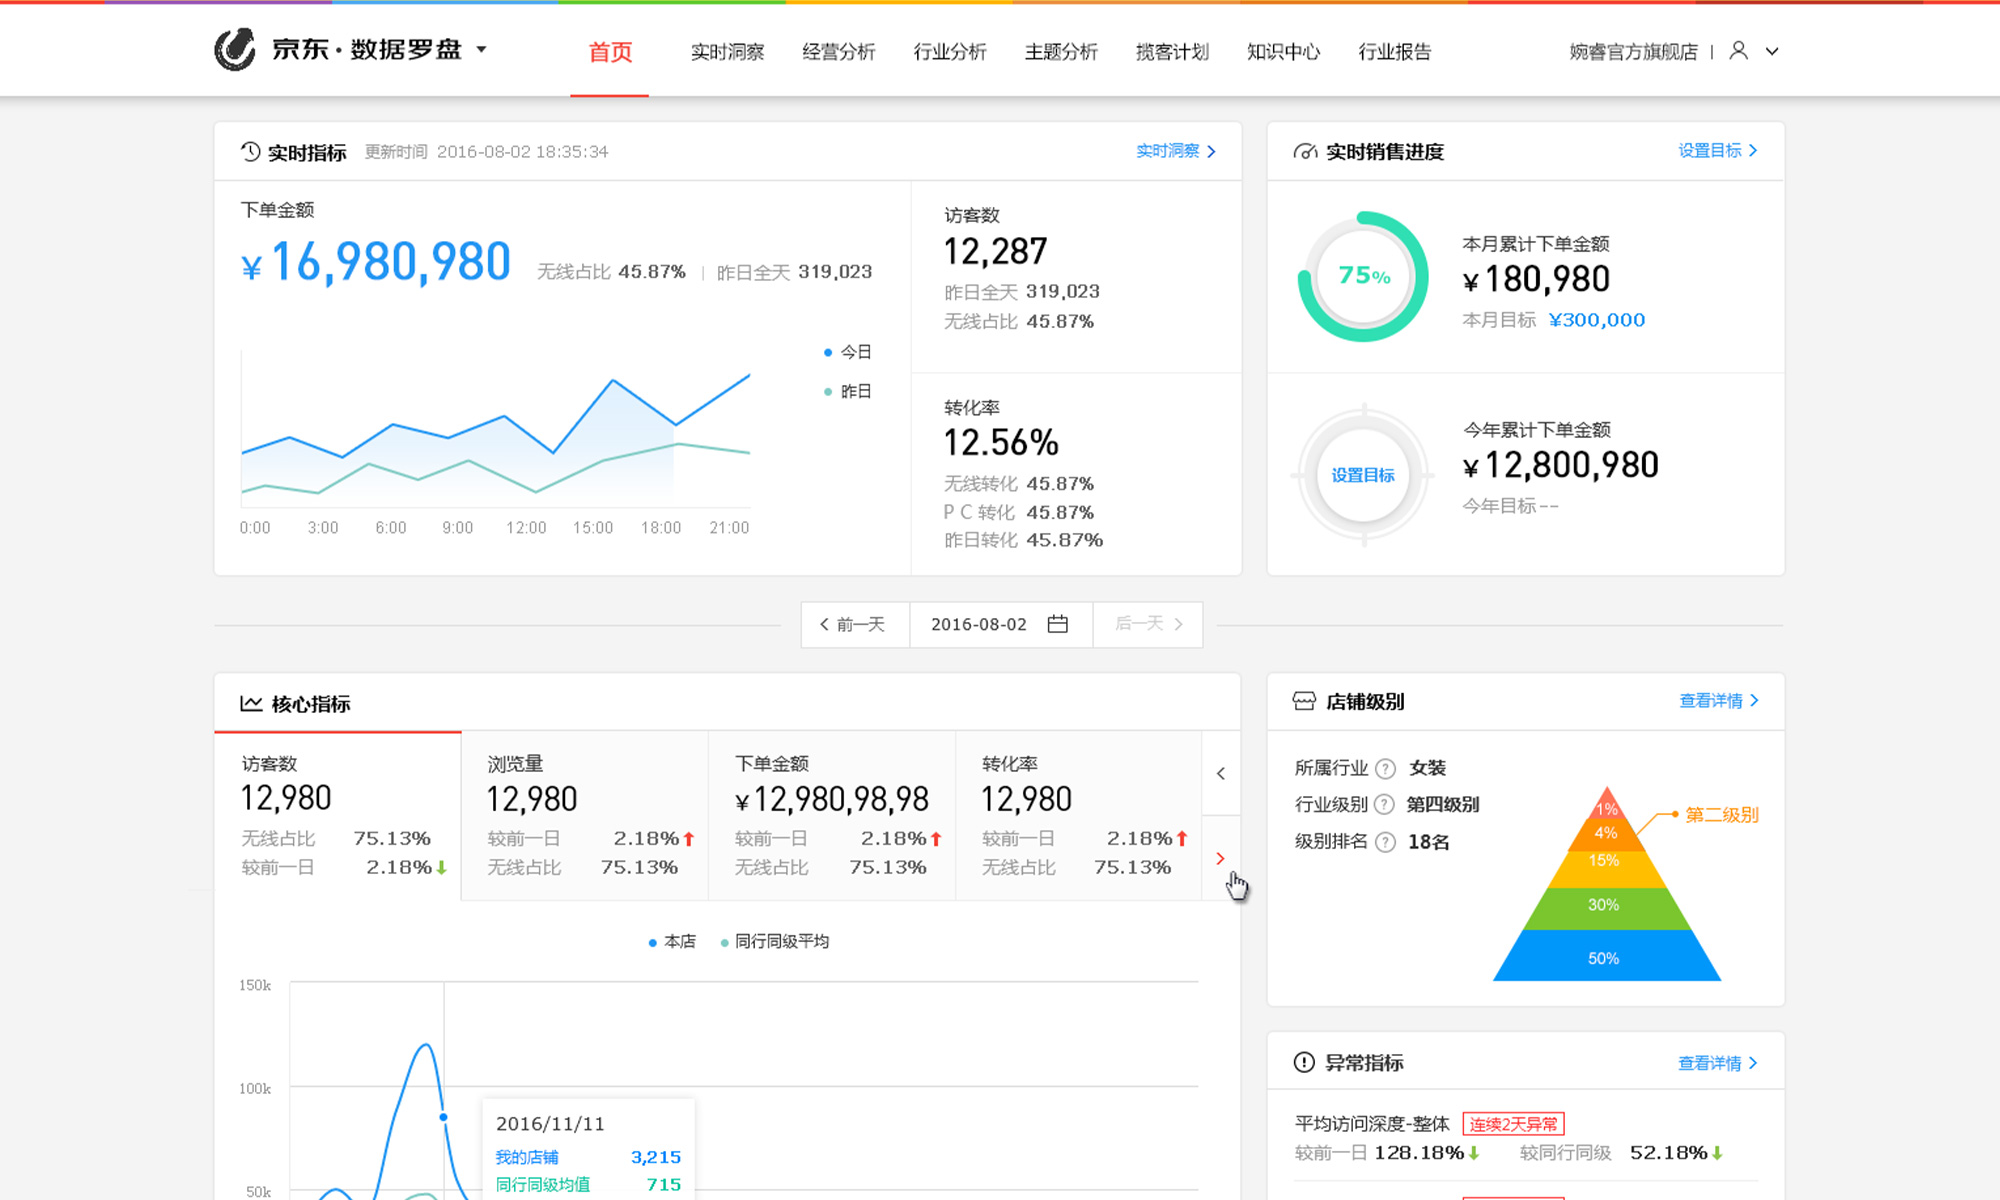Click the store icon beside 店铺级别
The image size is (2000, 1200).
(x=1304, y=701)
